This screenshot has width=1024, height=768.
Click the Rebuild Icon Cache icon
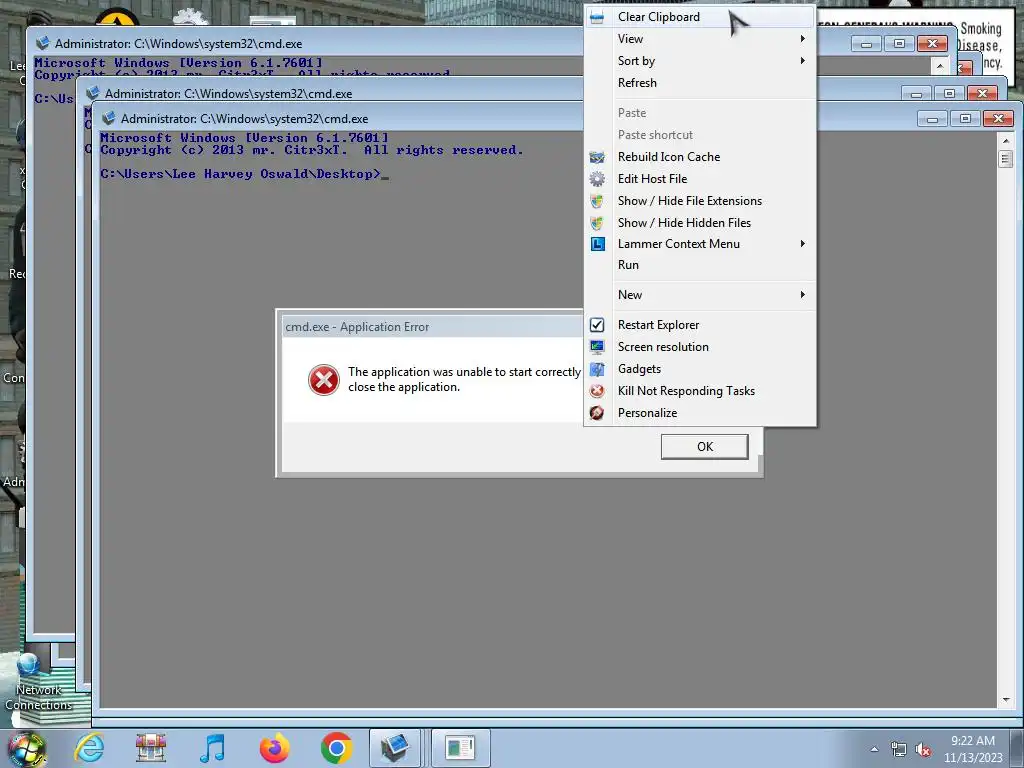coord(597,157)
